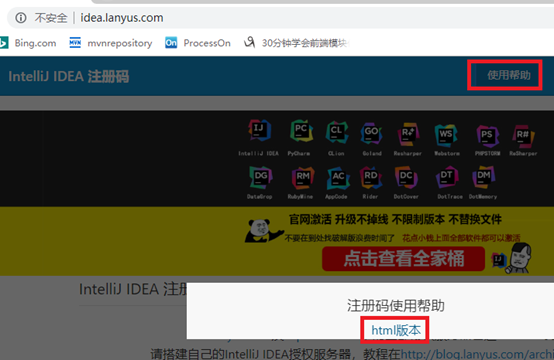Click the AppCode product icon
The height and width of the screenshot is (360, 554).
(338, 178)
